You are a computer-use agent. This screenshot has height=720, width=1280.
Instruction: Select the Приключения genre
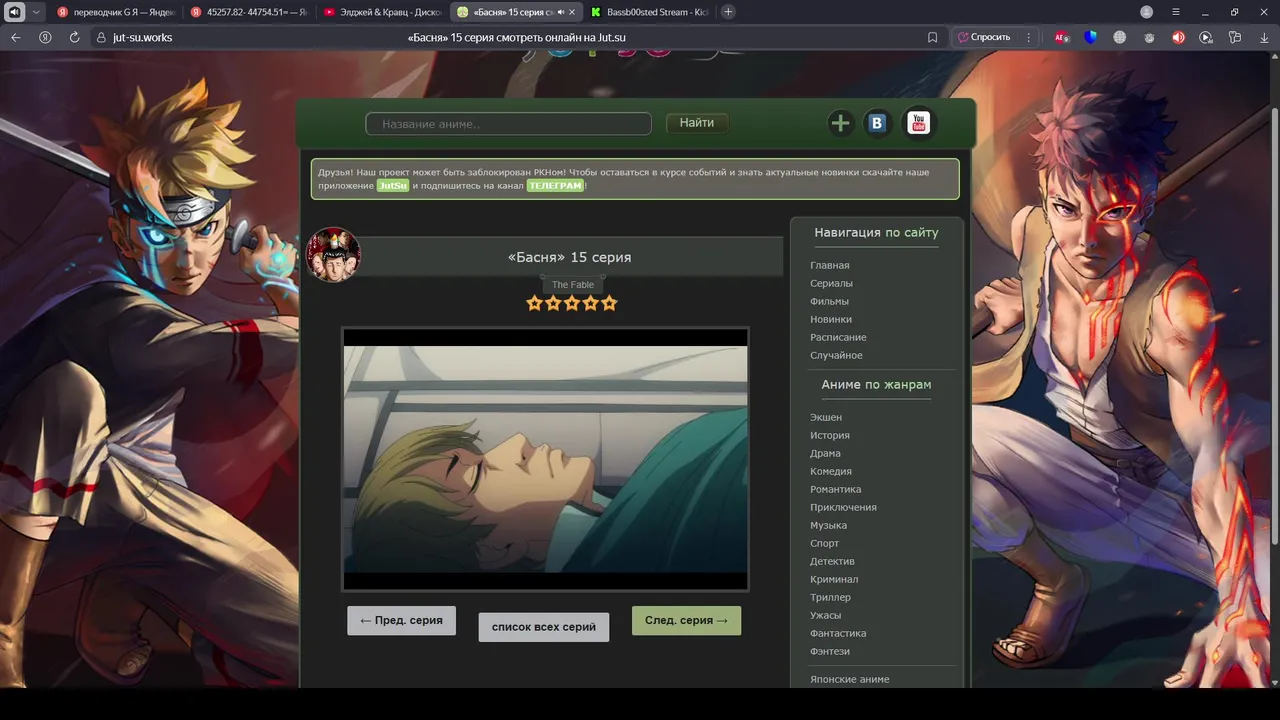(x=843, y=507)
